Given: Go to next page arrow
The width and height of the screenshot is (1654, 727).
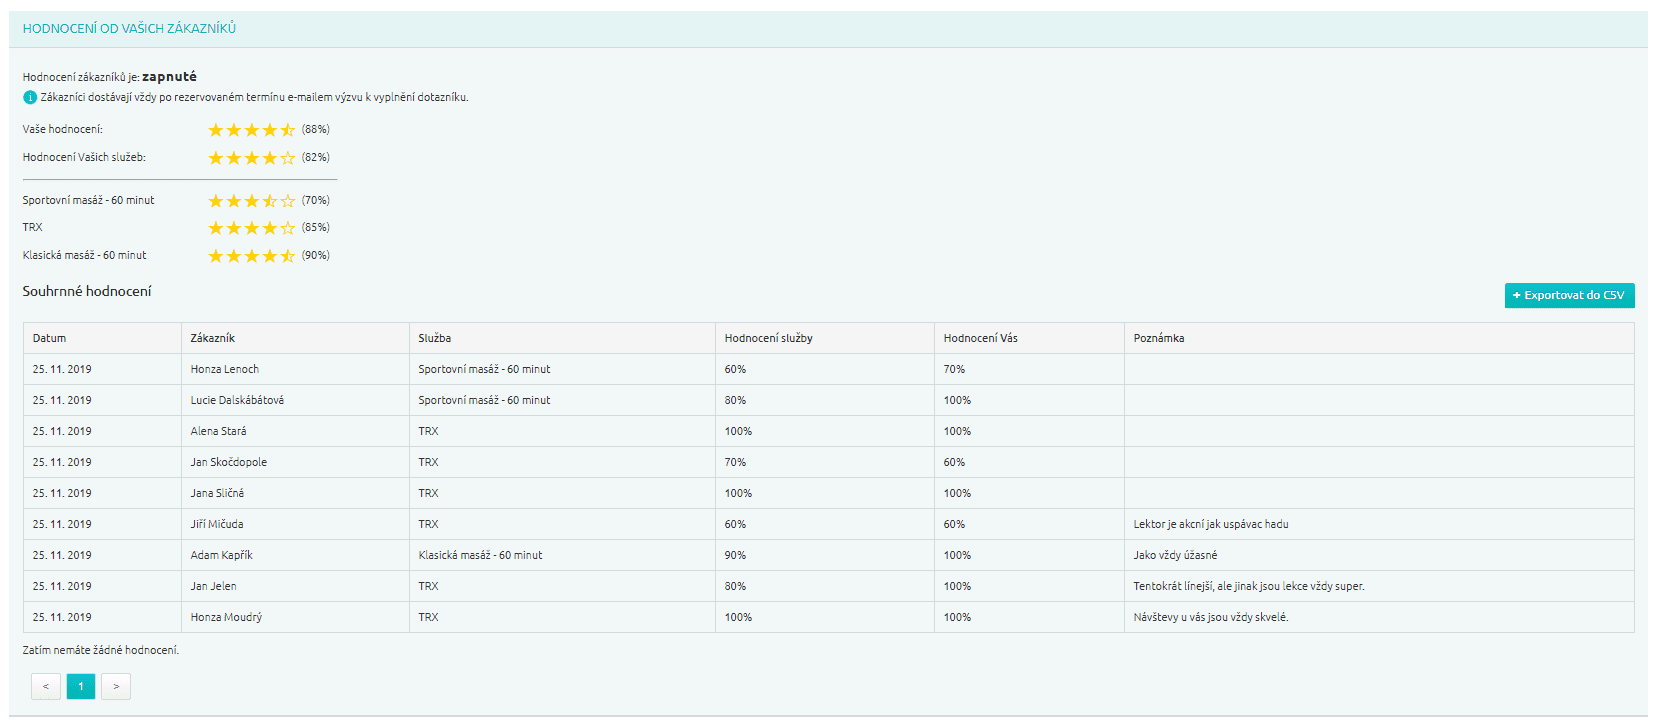Looking at the screenshot, I should tap(116, 686).
